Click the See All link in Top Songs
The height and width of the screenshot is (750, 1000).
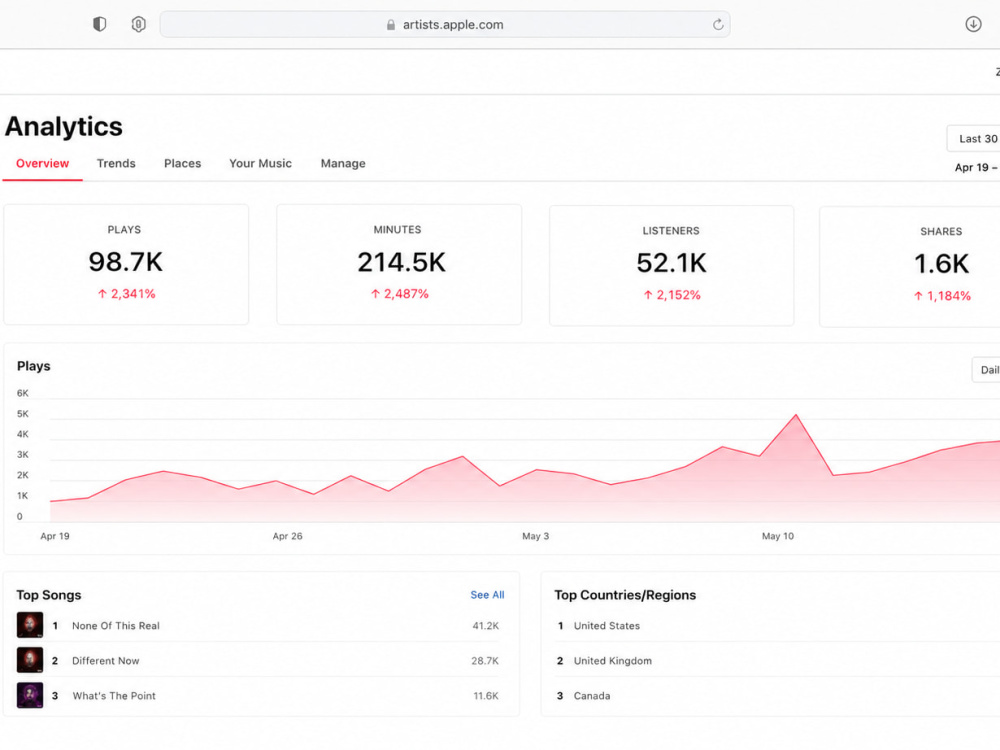click(x=487, y=594)
